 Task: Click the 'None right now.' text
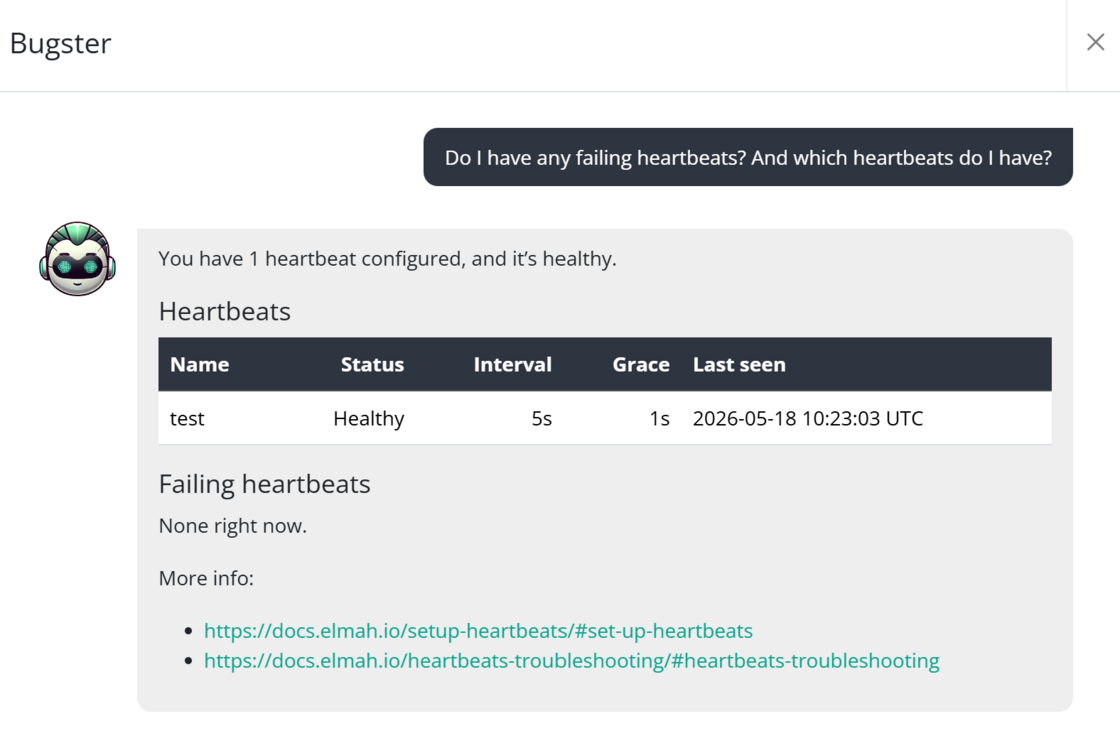pyautogui.click(x=232, y=526)
